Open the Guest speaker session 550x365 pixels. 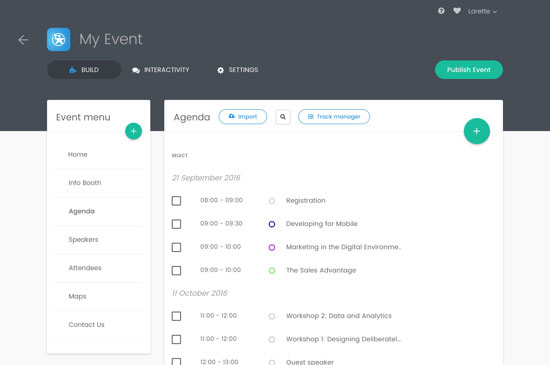pyautogui.click(x=310, y=361)
